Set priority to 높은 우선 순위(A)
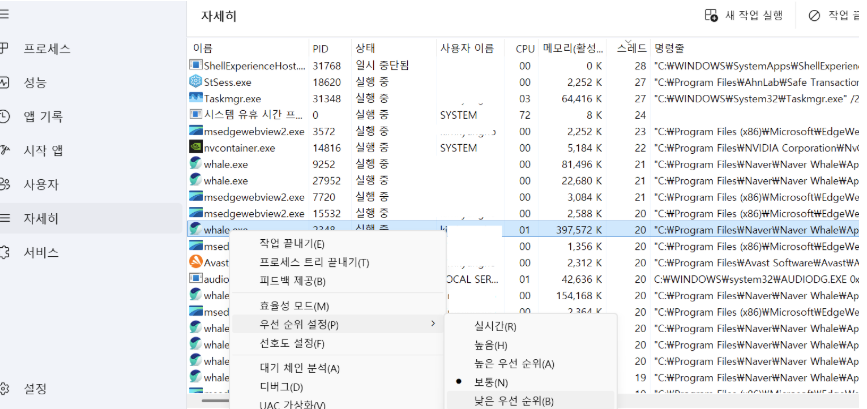Image resolution: width=867 pixels, height=409 pixels. pyautogui.click(x=514, y=364)
